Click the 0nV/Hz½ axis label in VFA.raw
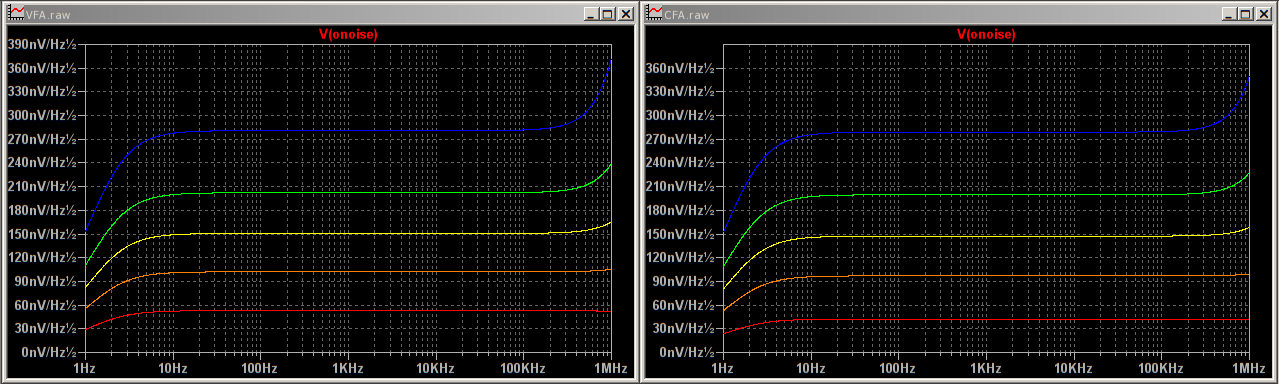The width and height of the screenshot is (1279, 384). point(48,352)
